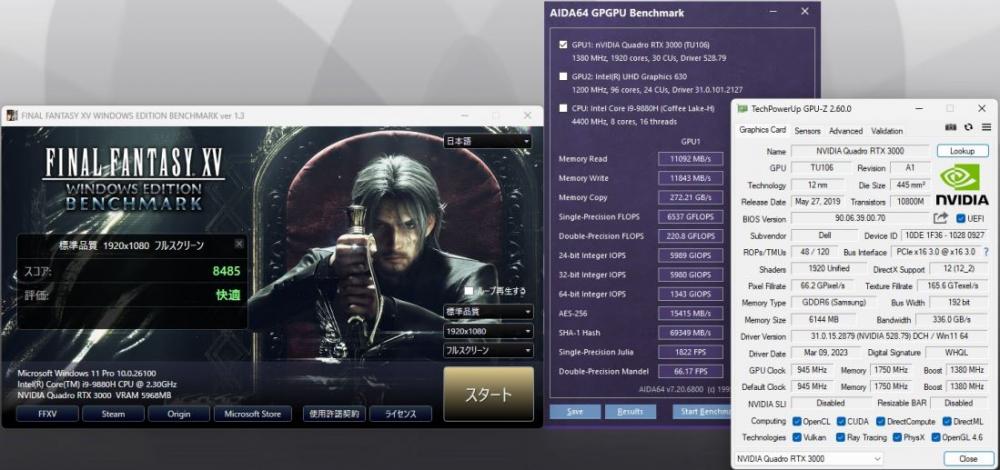Viewport: 1000px width, 470px height.
Task: Minimize the AIDA64 GPGPU Benchmark window
Action: pyautogui.click(x=774, y=11)
